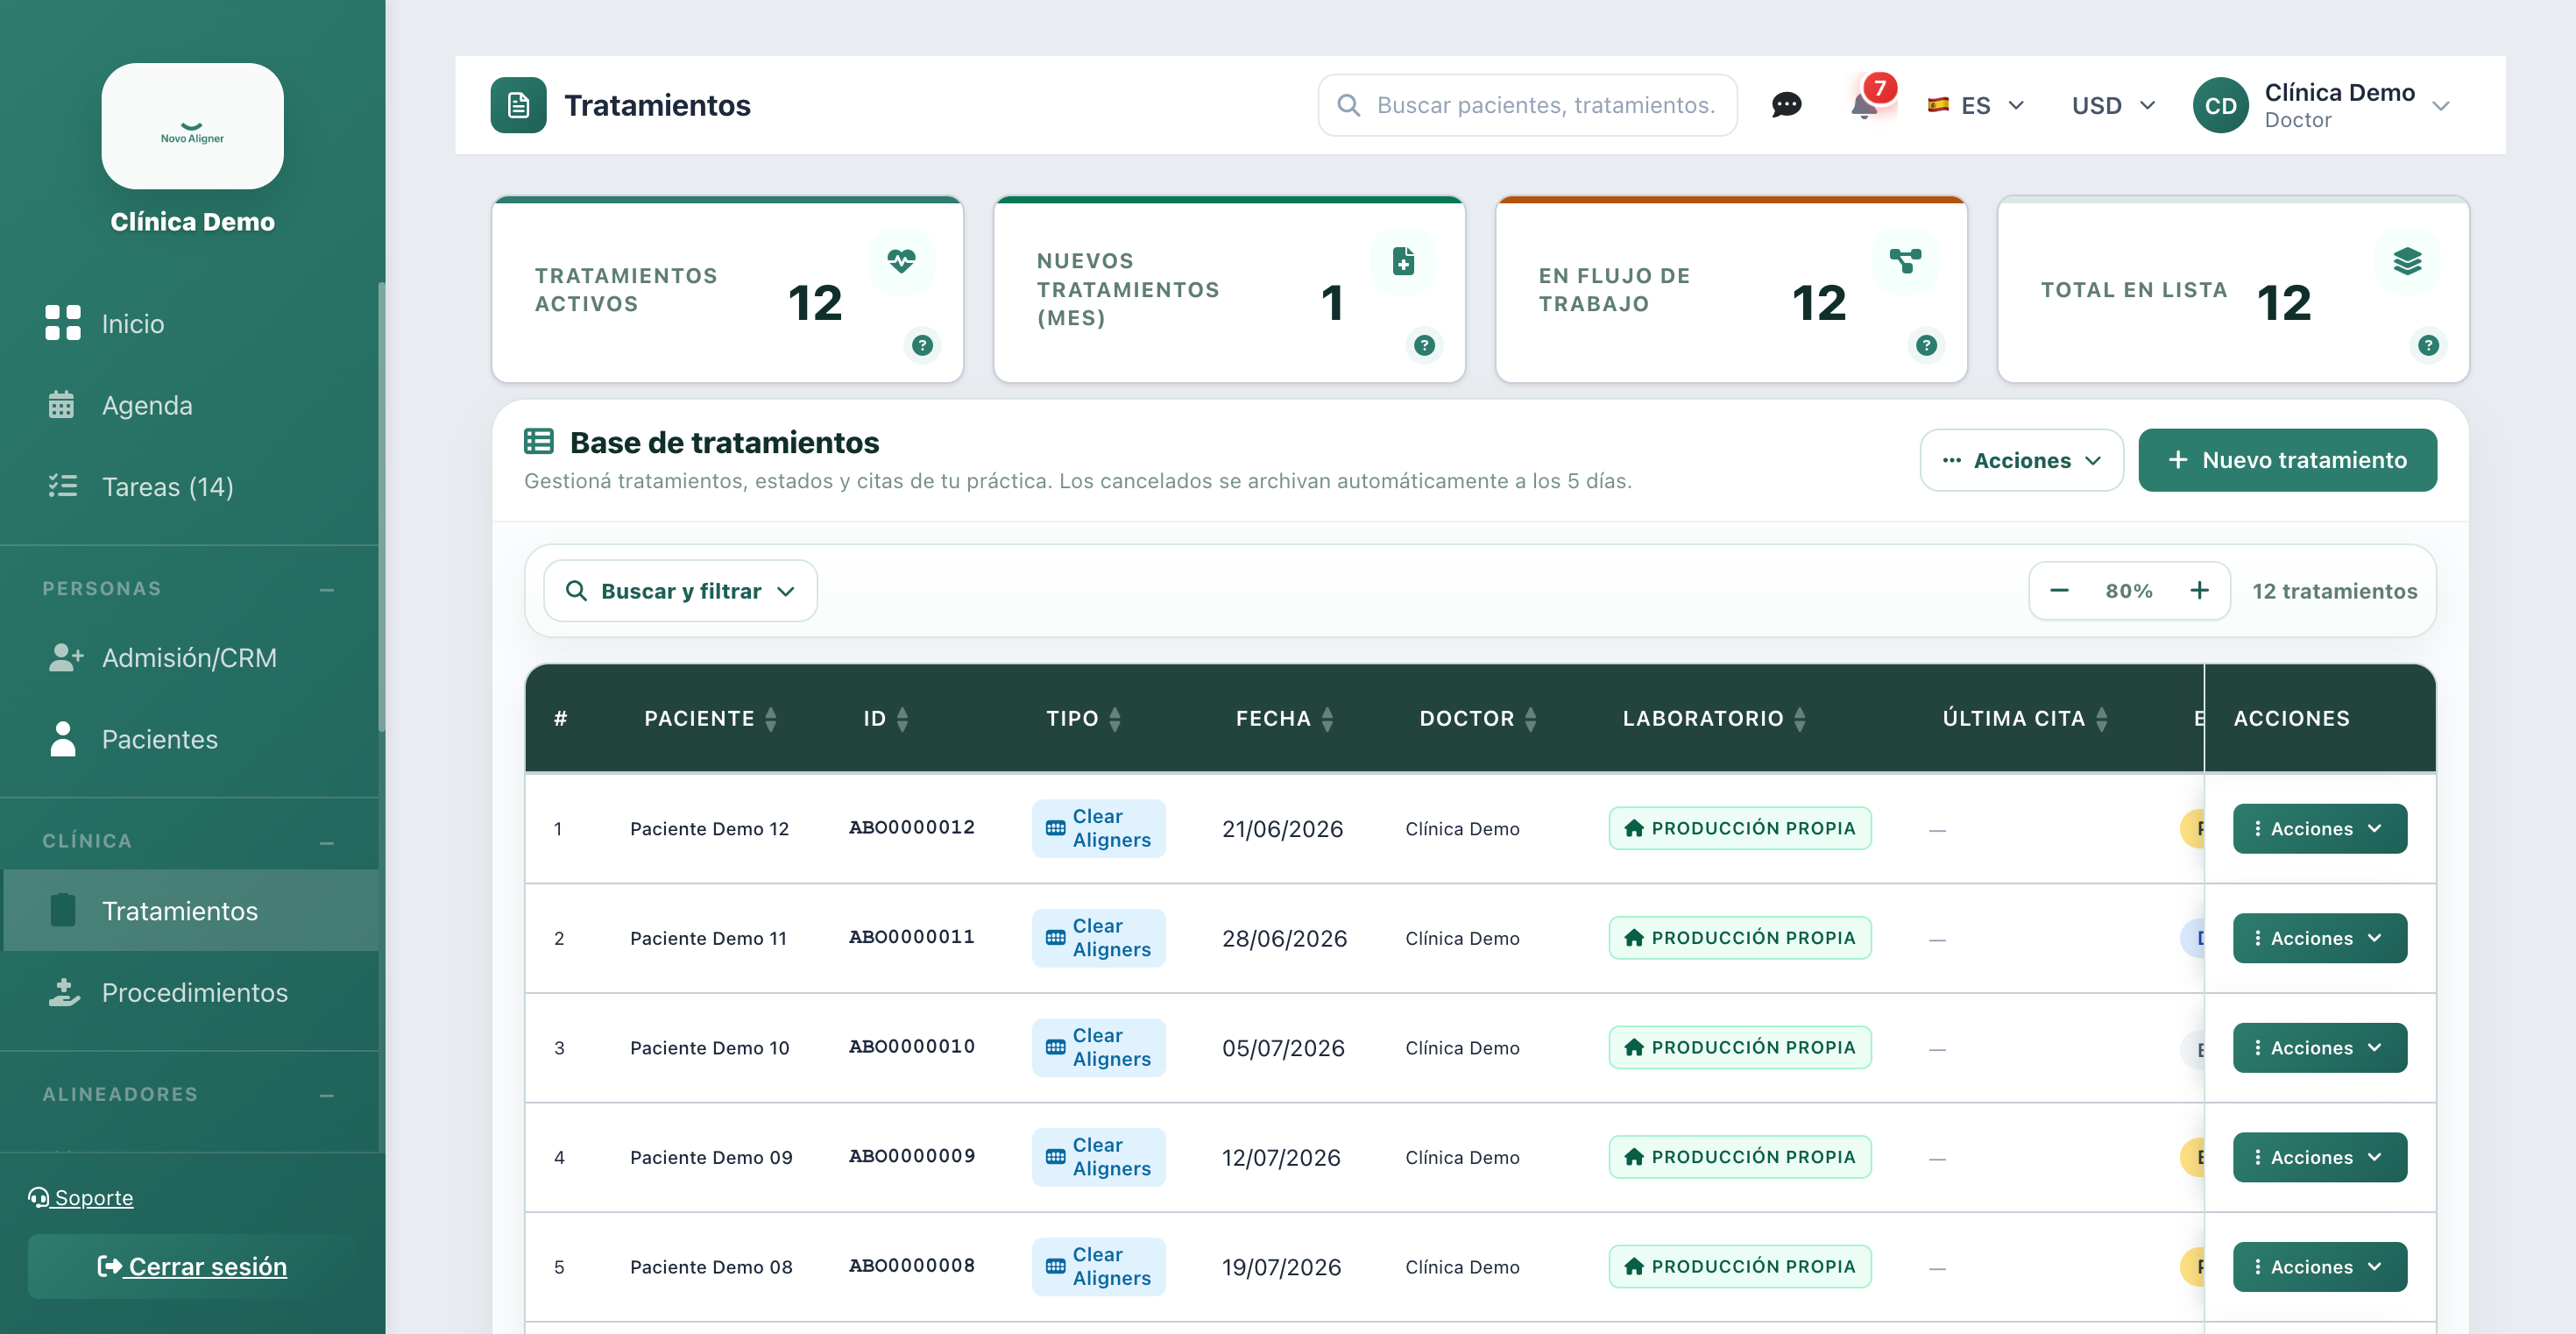Click the Novo Aligner clinic logo
Image resolution: width=2576 pixels, height=1334 pixels.
192,126
